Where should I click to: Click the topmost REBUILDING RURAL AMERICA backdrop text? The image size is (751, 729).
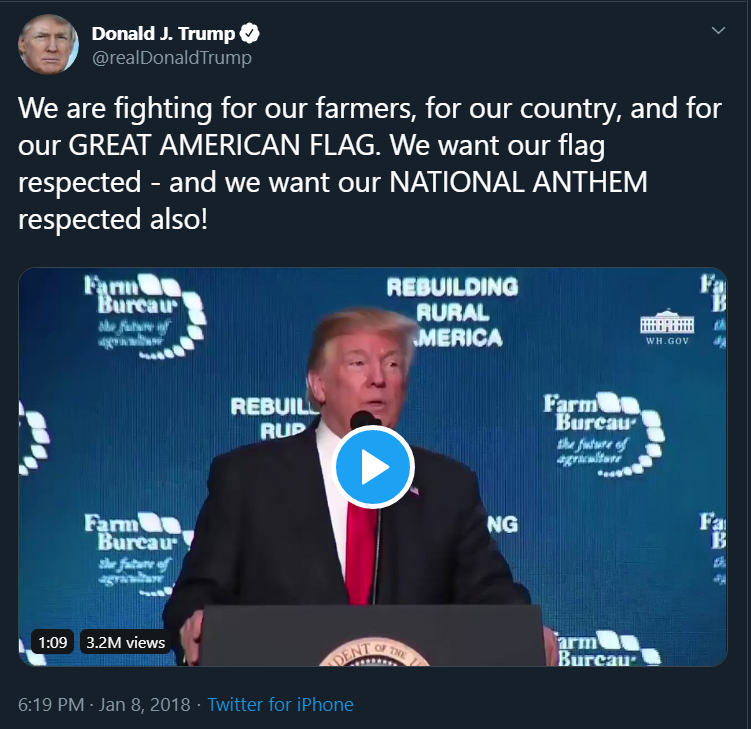(x=452, y=311)
